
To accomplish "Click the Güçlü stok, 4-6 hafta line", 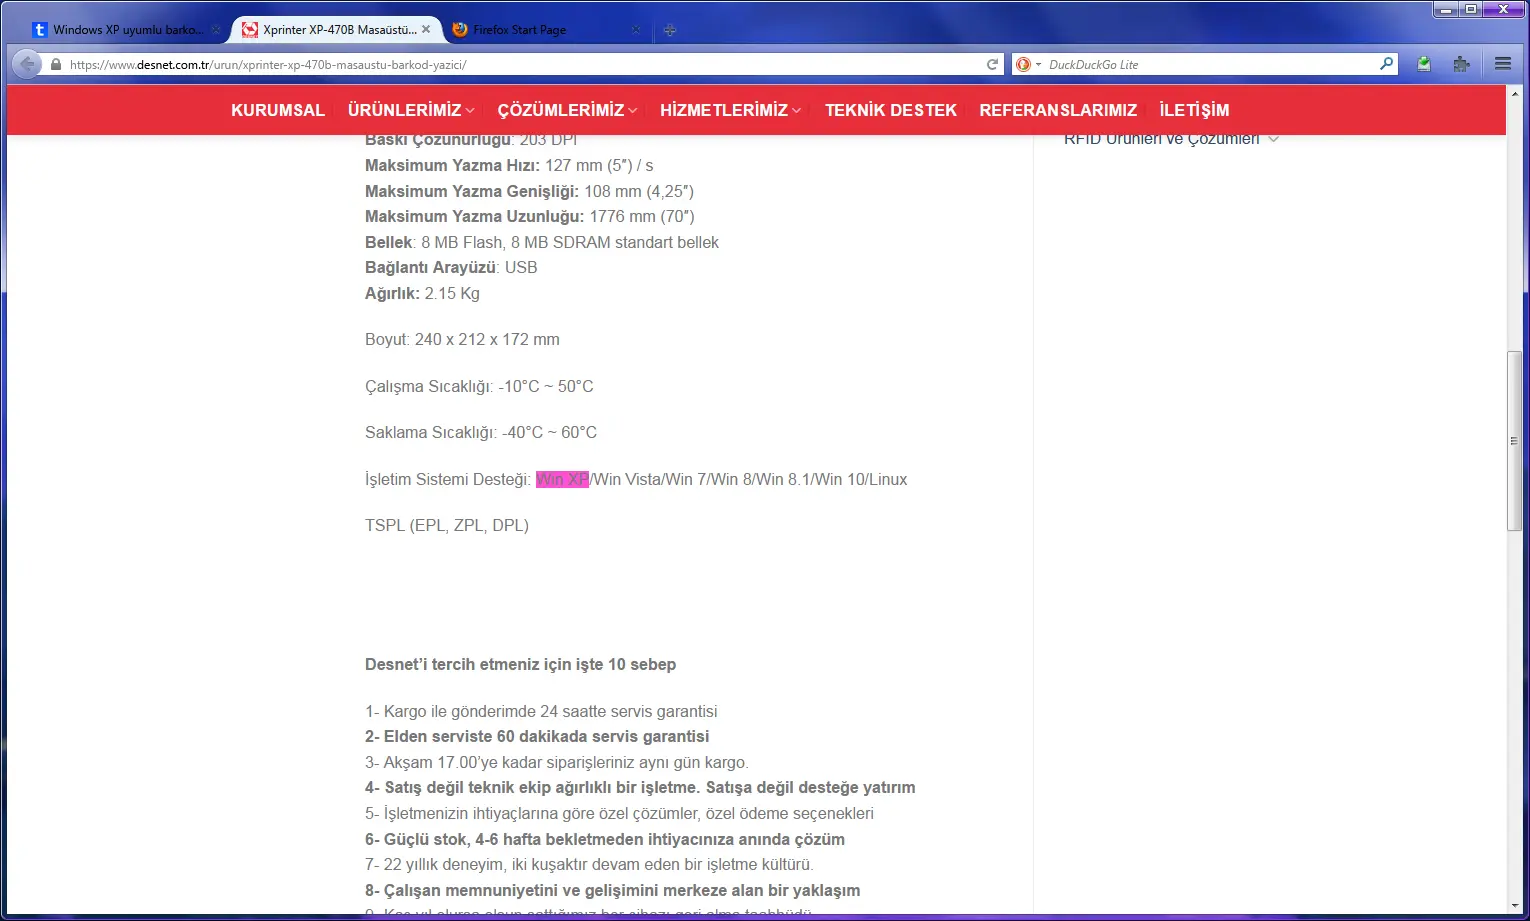I will coord(605,839).
